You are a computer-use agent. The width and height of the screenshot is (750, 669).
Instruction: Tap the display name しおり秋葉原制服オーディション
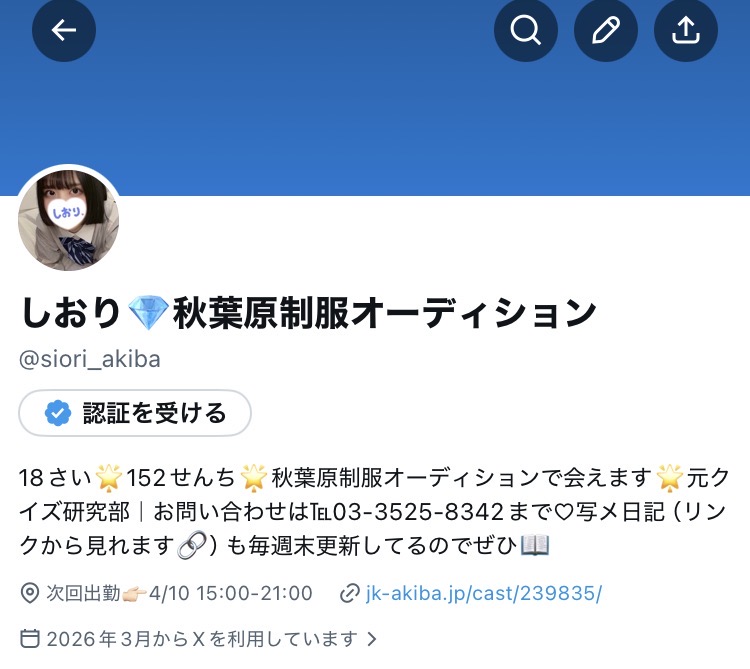click(309, 313)
